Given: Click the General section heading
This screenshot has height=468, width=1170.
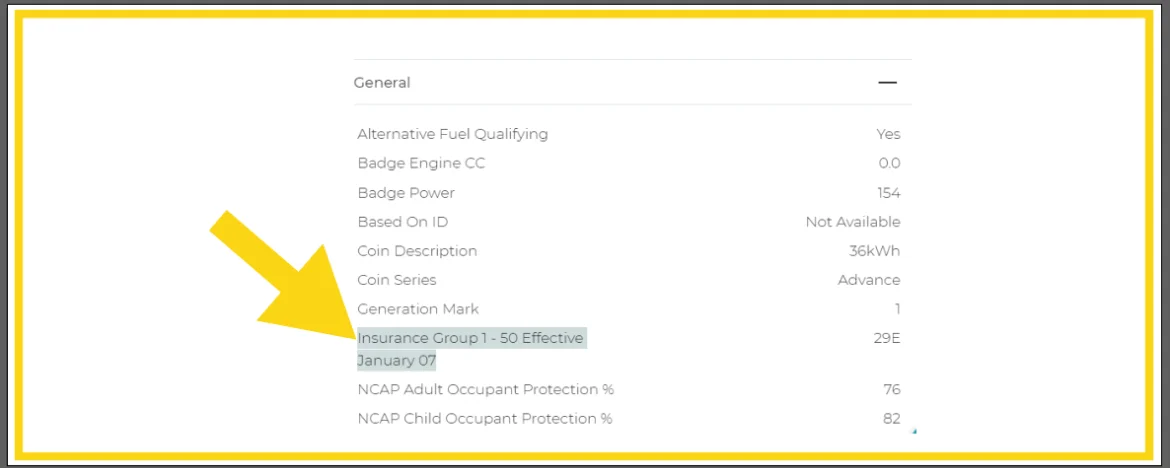Looking at the screenshot, I should click(382, 83).
